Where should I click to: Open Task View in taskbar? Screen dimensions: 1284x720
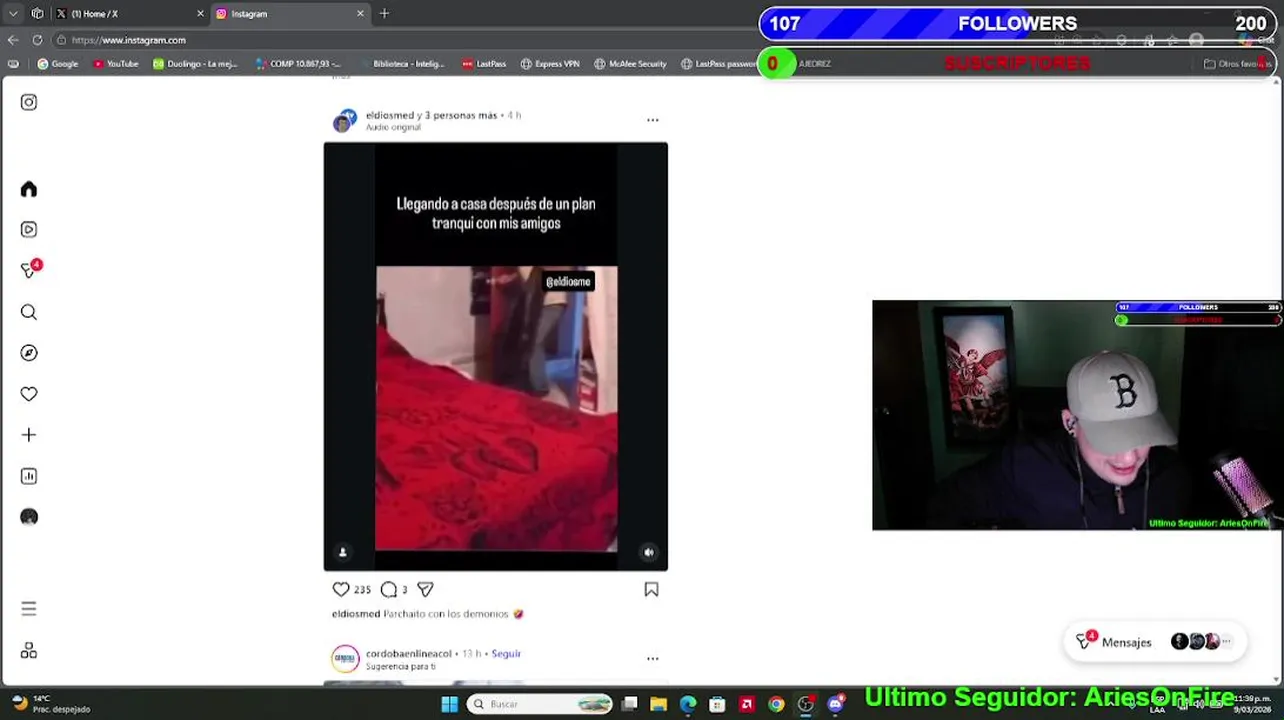[x=630, y=704]
